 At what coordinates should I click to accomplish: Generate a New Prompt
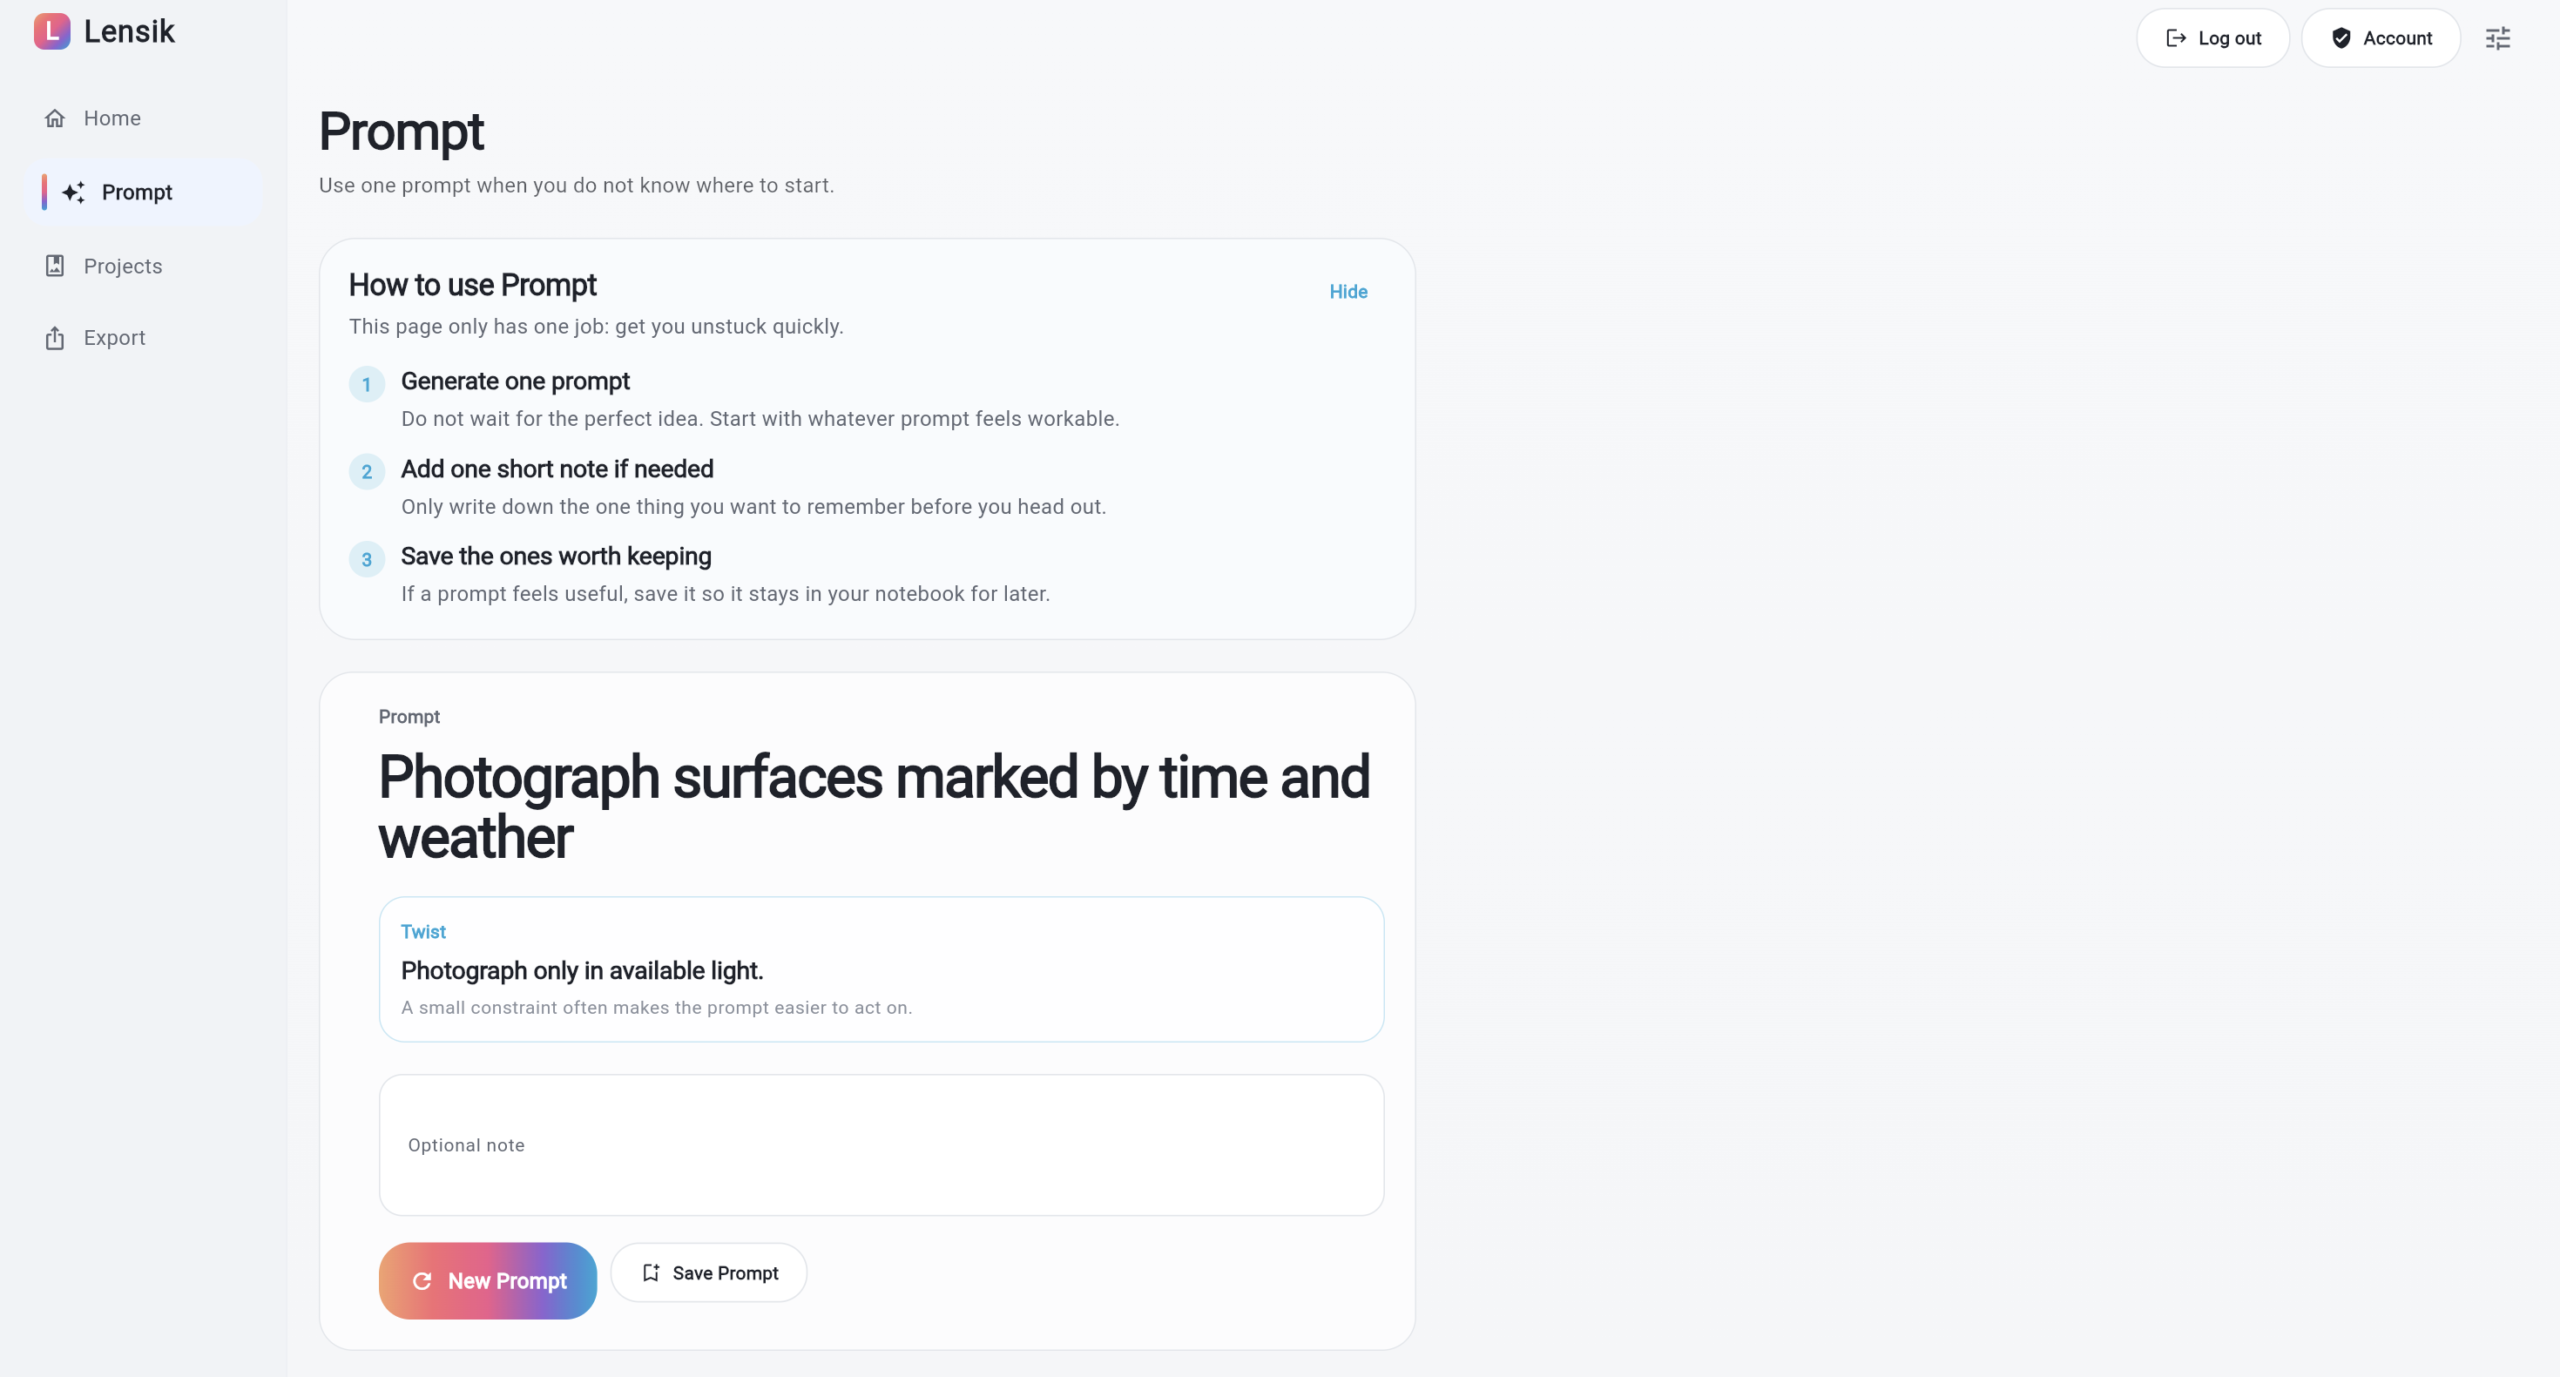click(488, 1281)
